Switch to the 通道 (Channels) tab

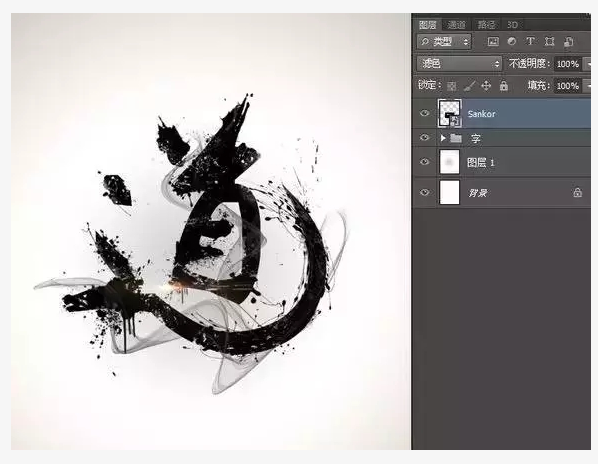click(x=457, y=25)
